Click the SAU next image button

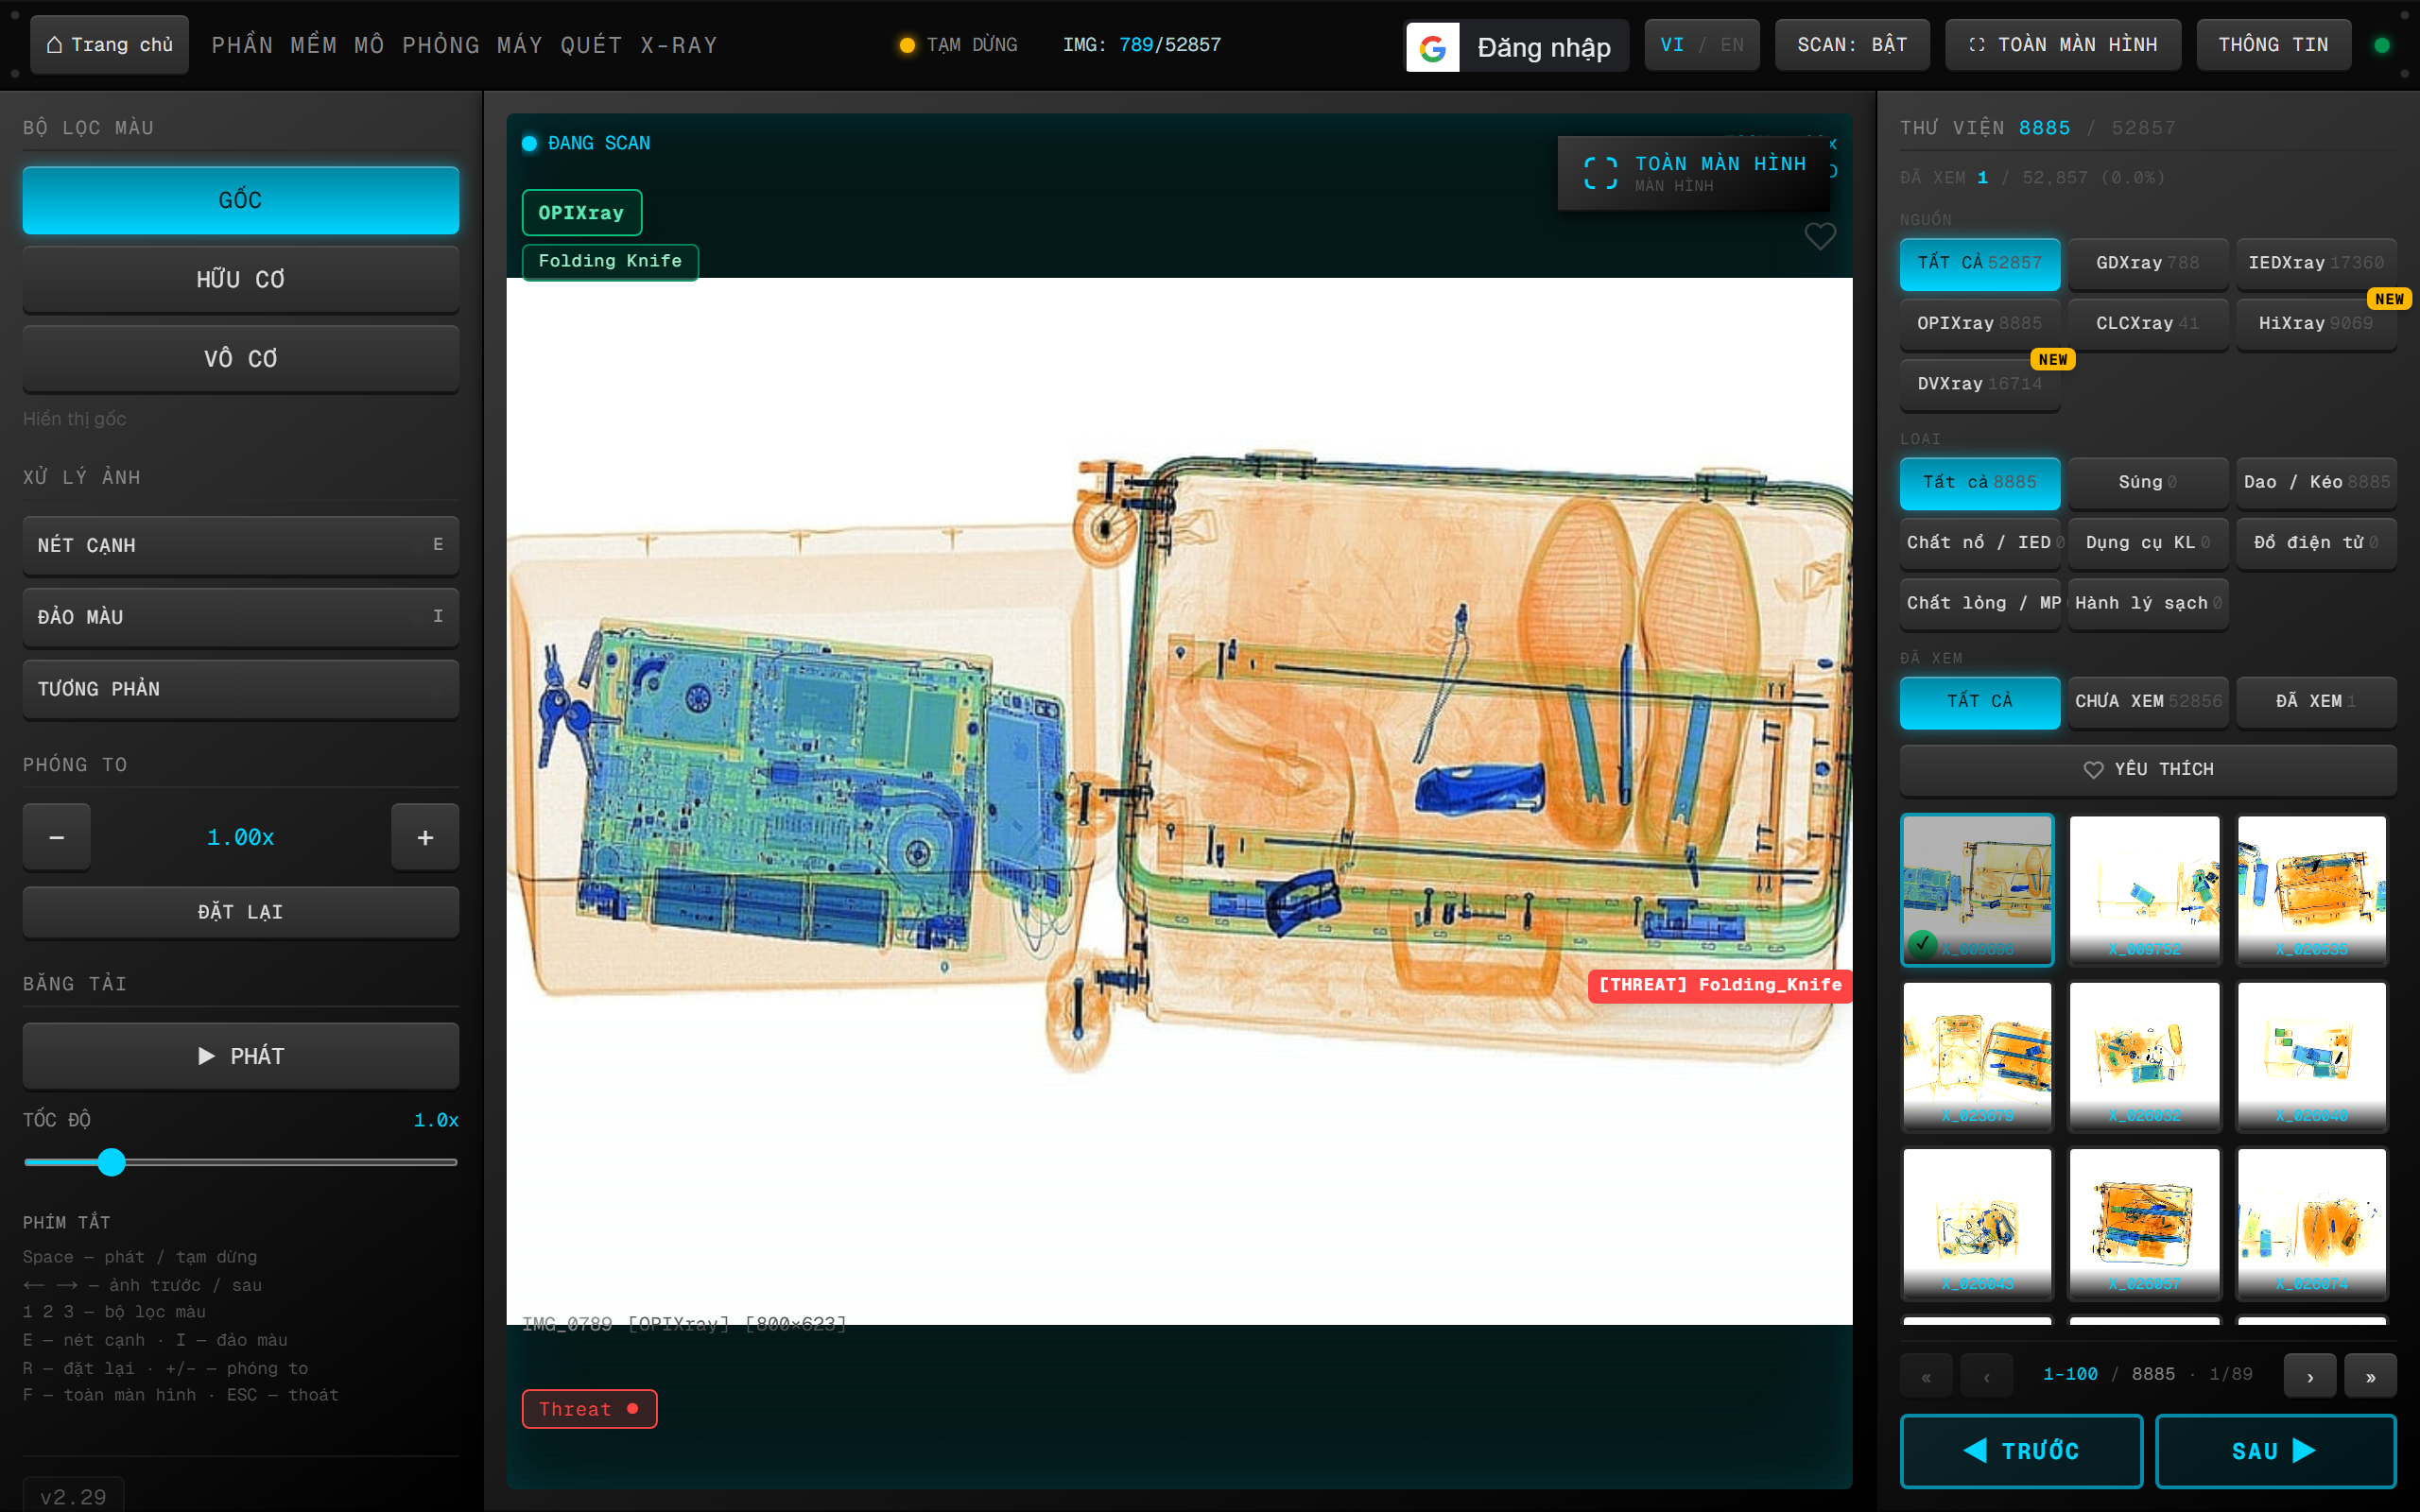(2275, 1451)
